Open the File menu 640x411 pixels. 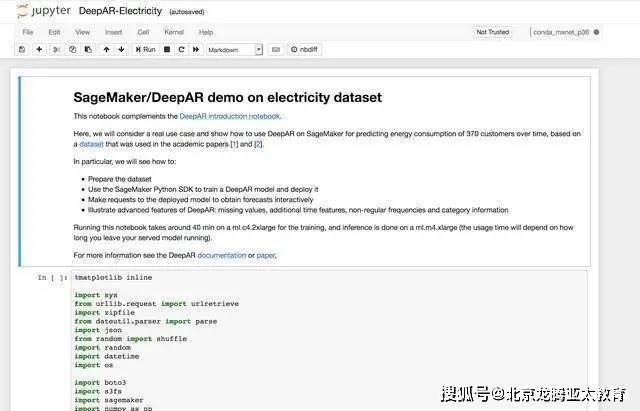click(x=28, y=32)
